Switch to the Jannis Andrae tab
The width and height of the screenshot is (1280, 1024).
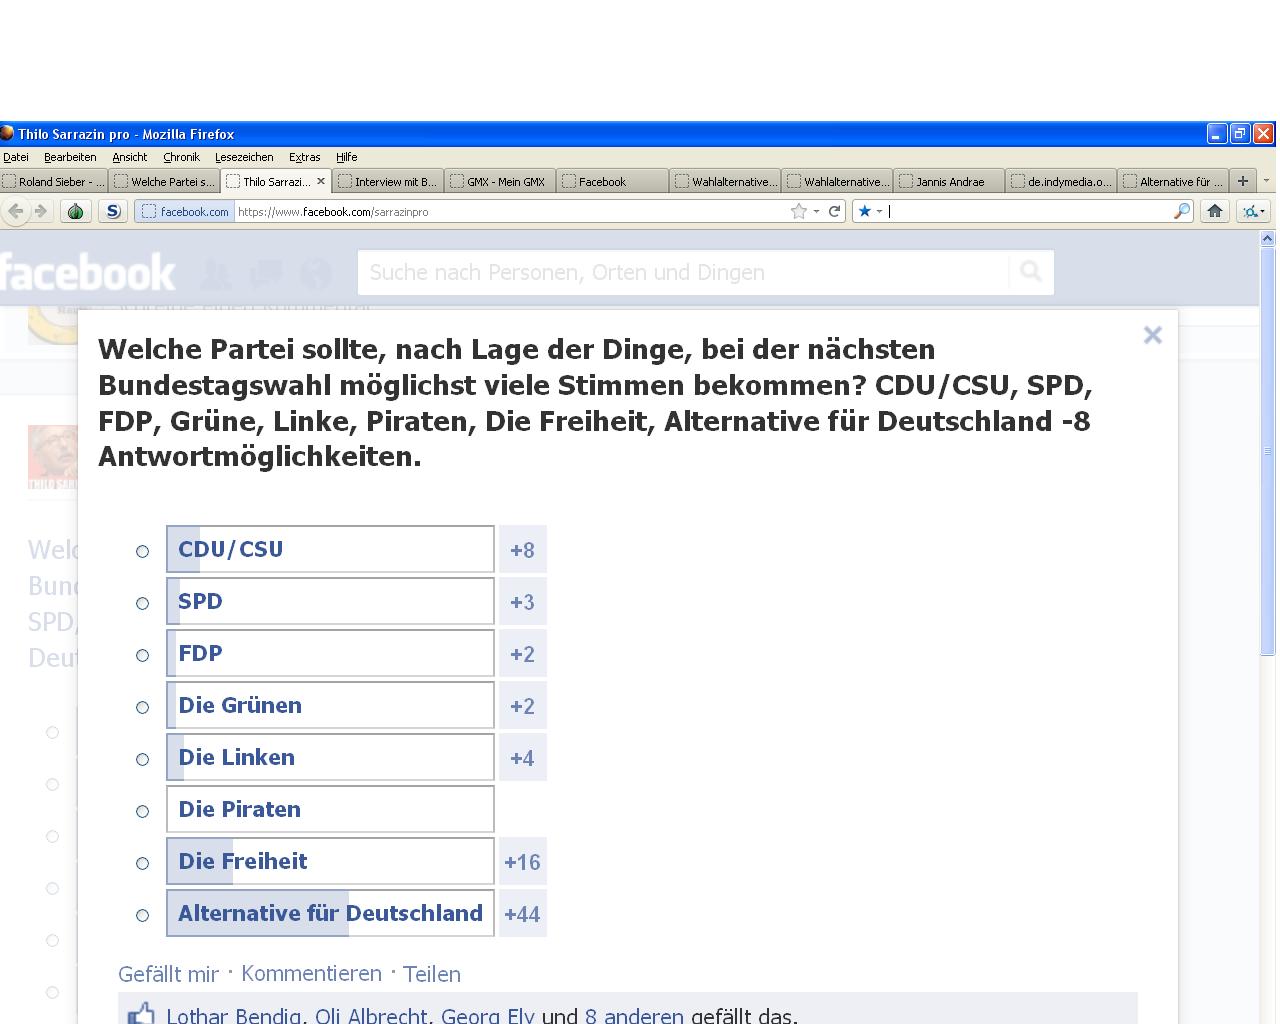(948, 181)
